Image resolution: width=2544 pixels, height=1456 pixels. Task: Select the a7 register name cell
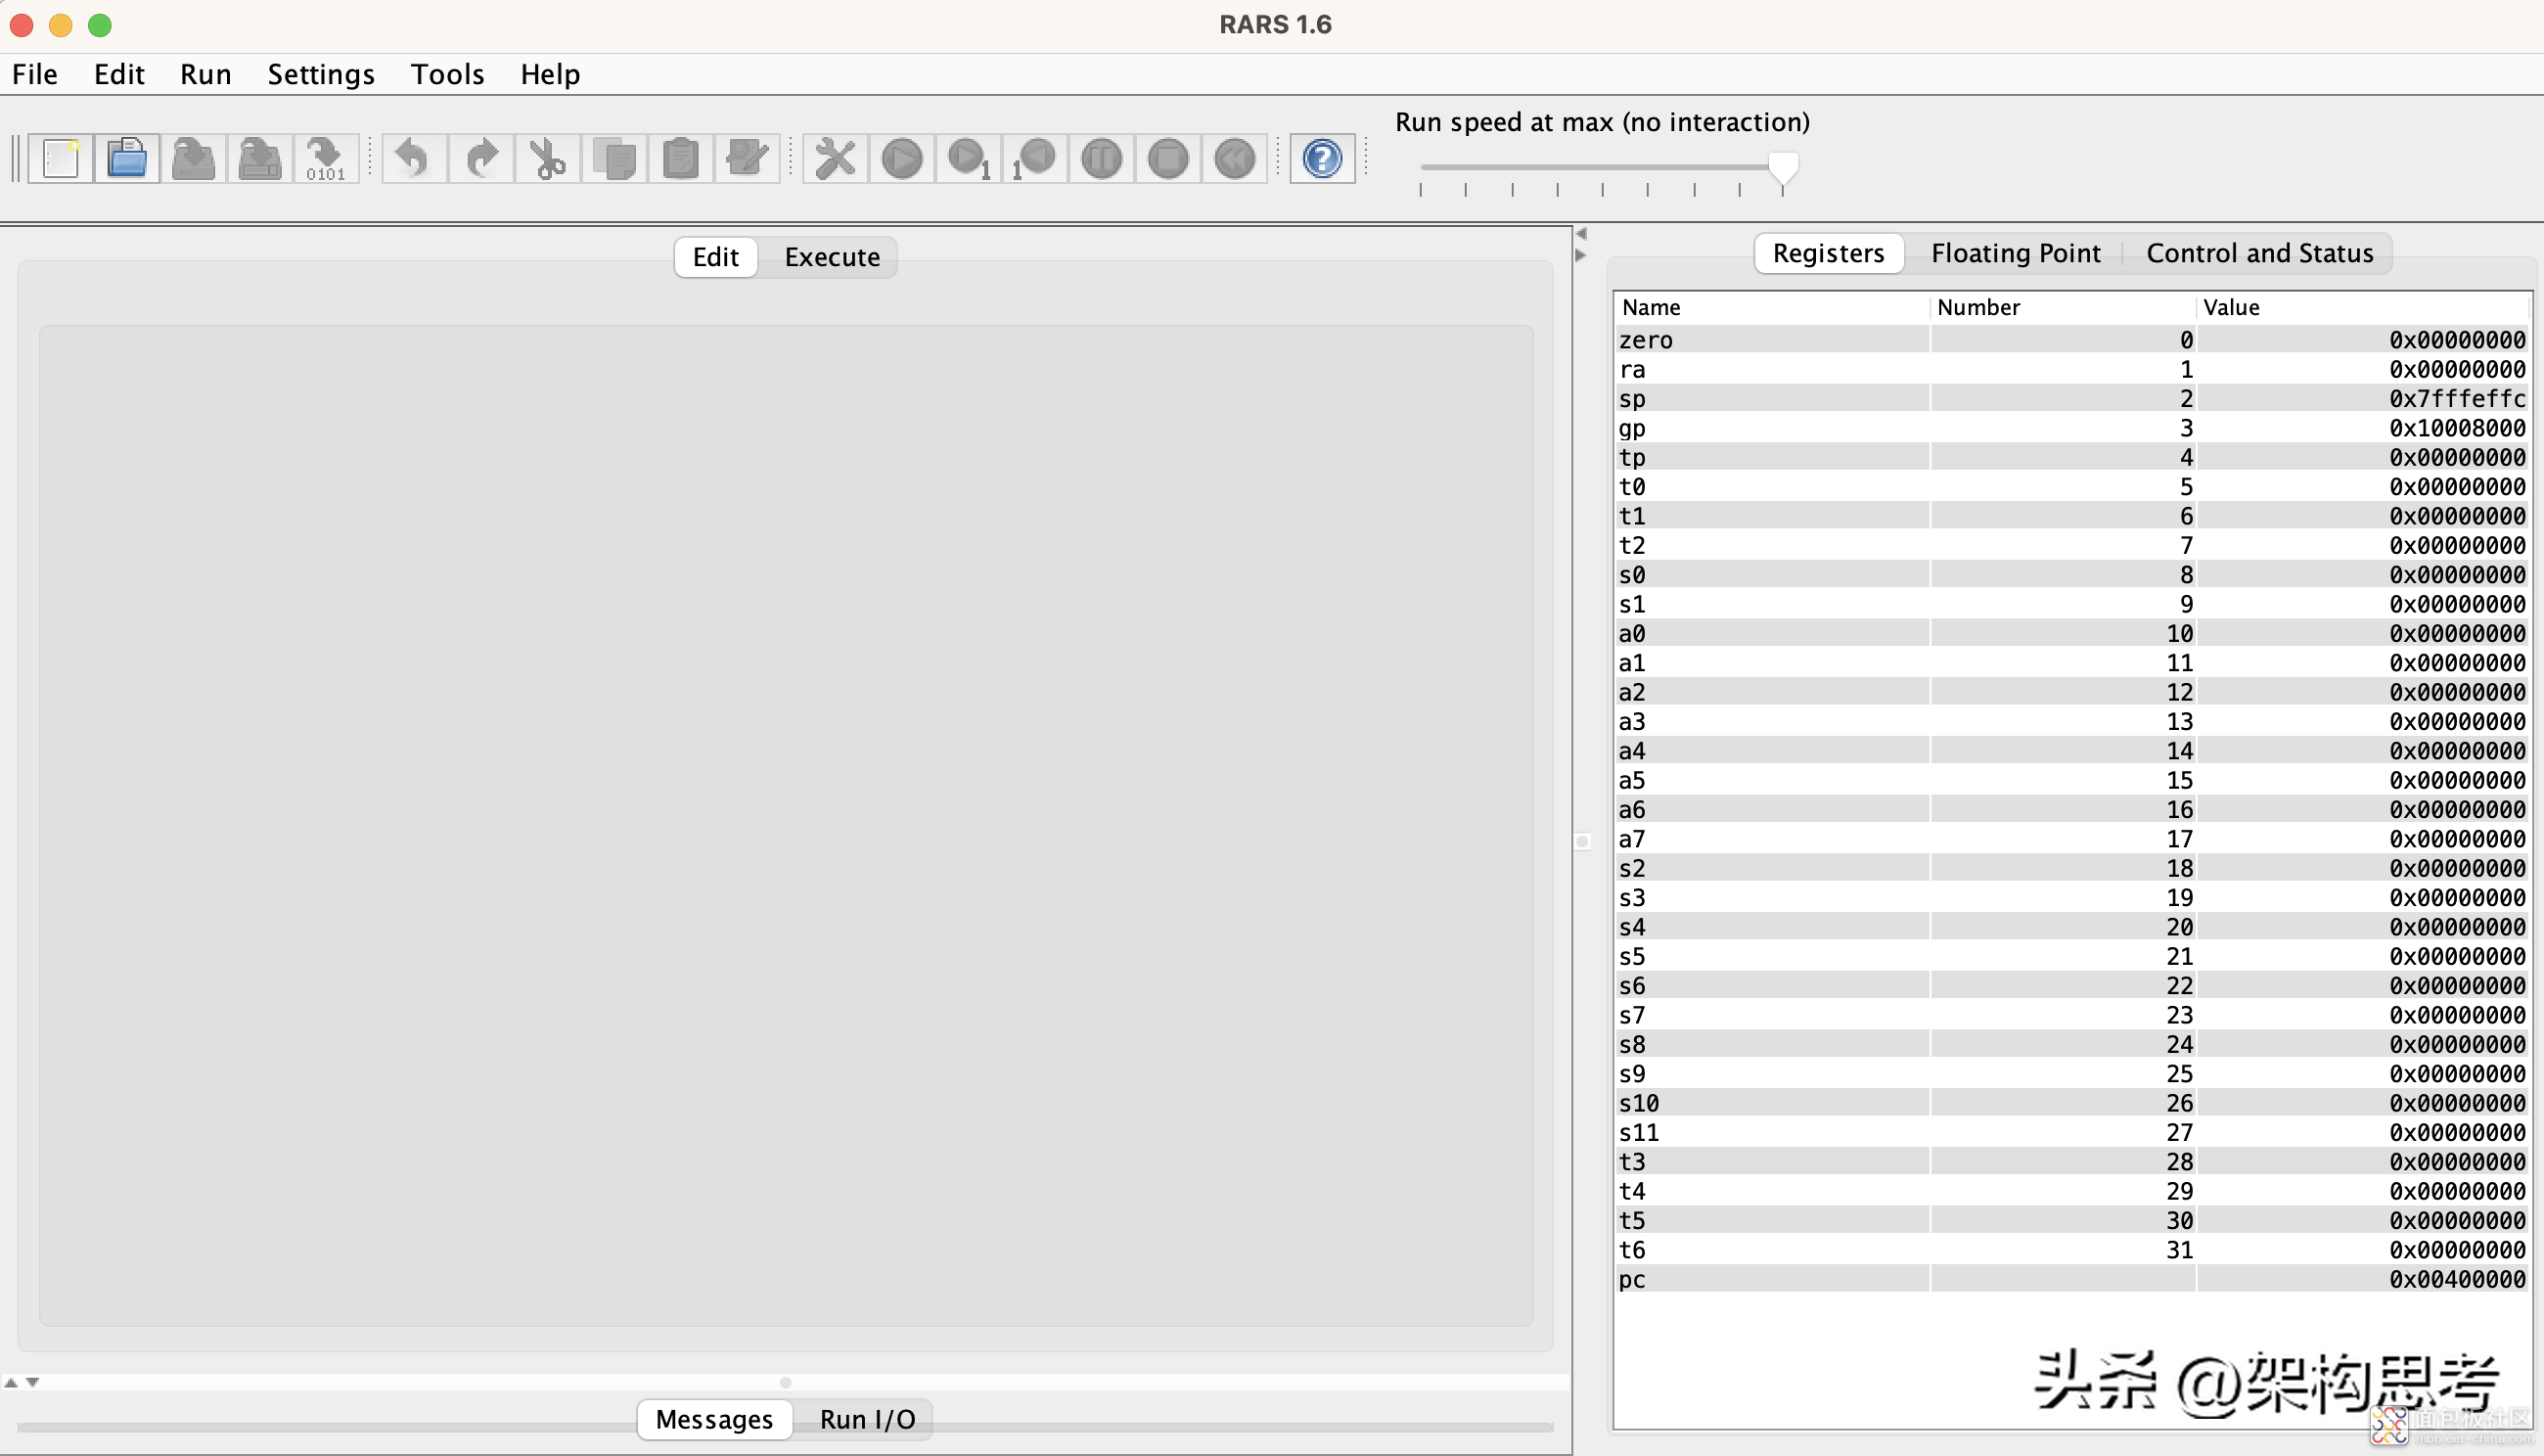(x=1771, y=839)
